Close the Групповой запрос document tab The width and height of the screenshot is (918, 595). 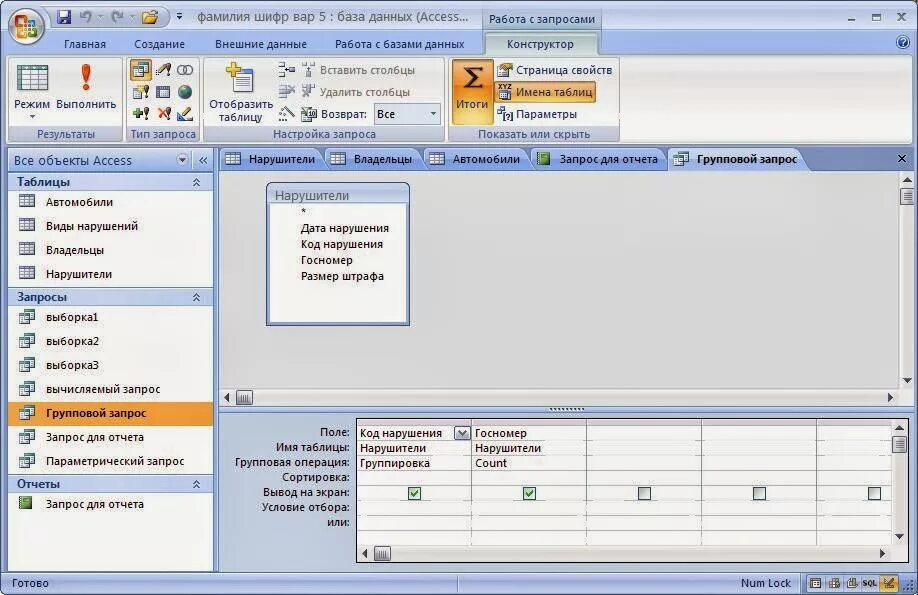[902, 159]
